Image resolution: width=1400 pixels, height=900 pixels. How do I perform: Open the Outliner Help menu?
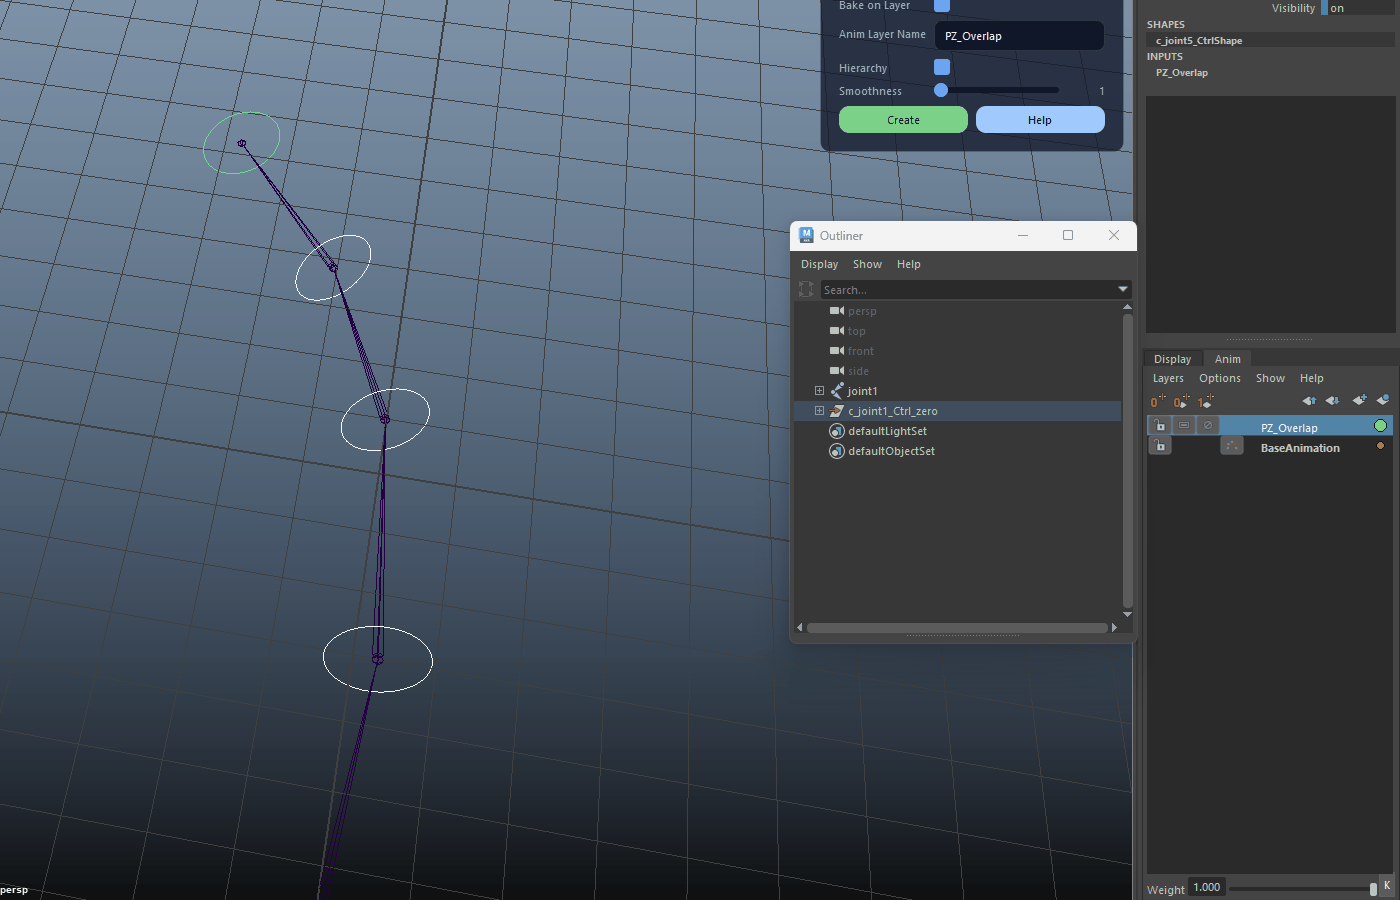click(x=908, y=264)
